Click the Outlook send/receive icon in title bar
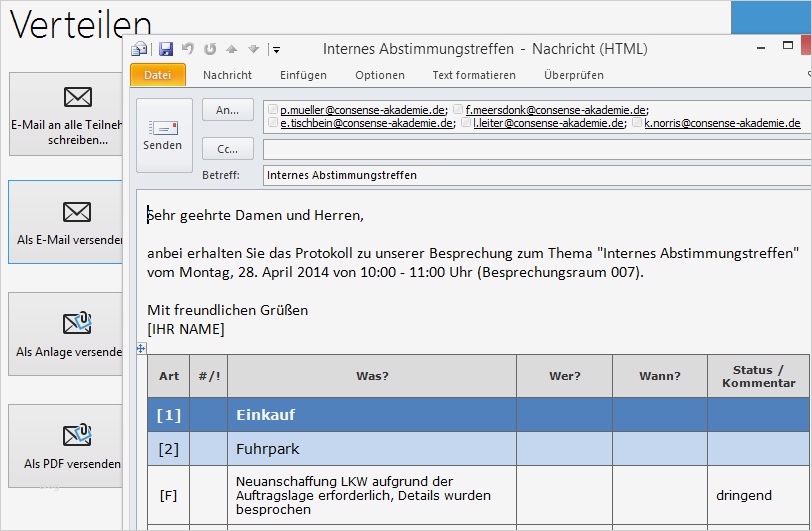The width and height of the screenshot is (812, 531). coord(139,49)
